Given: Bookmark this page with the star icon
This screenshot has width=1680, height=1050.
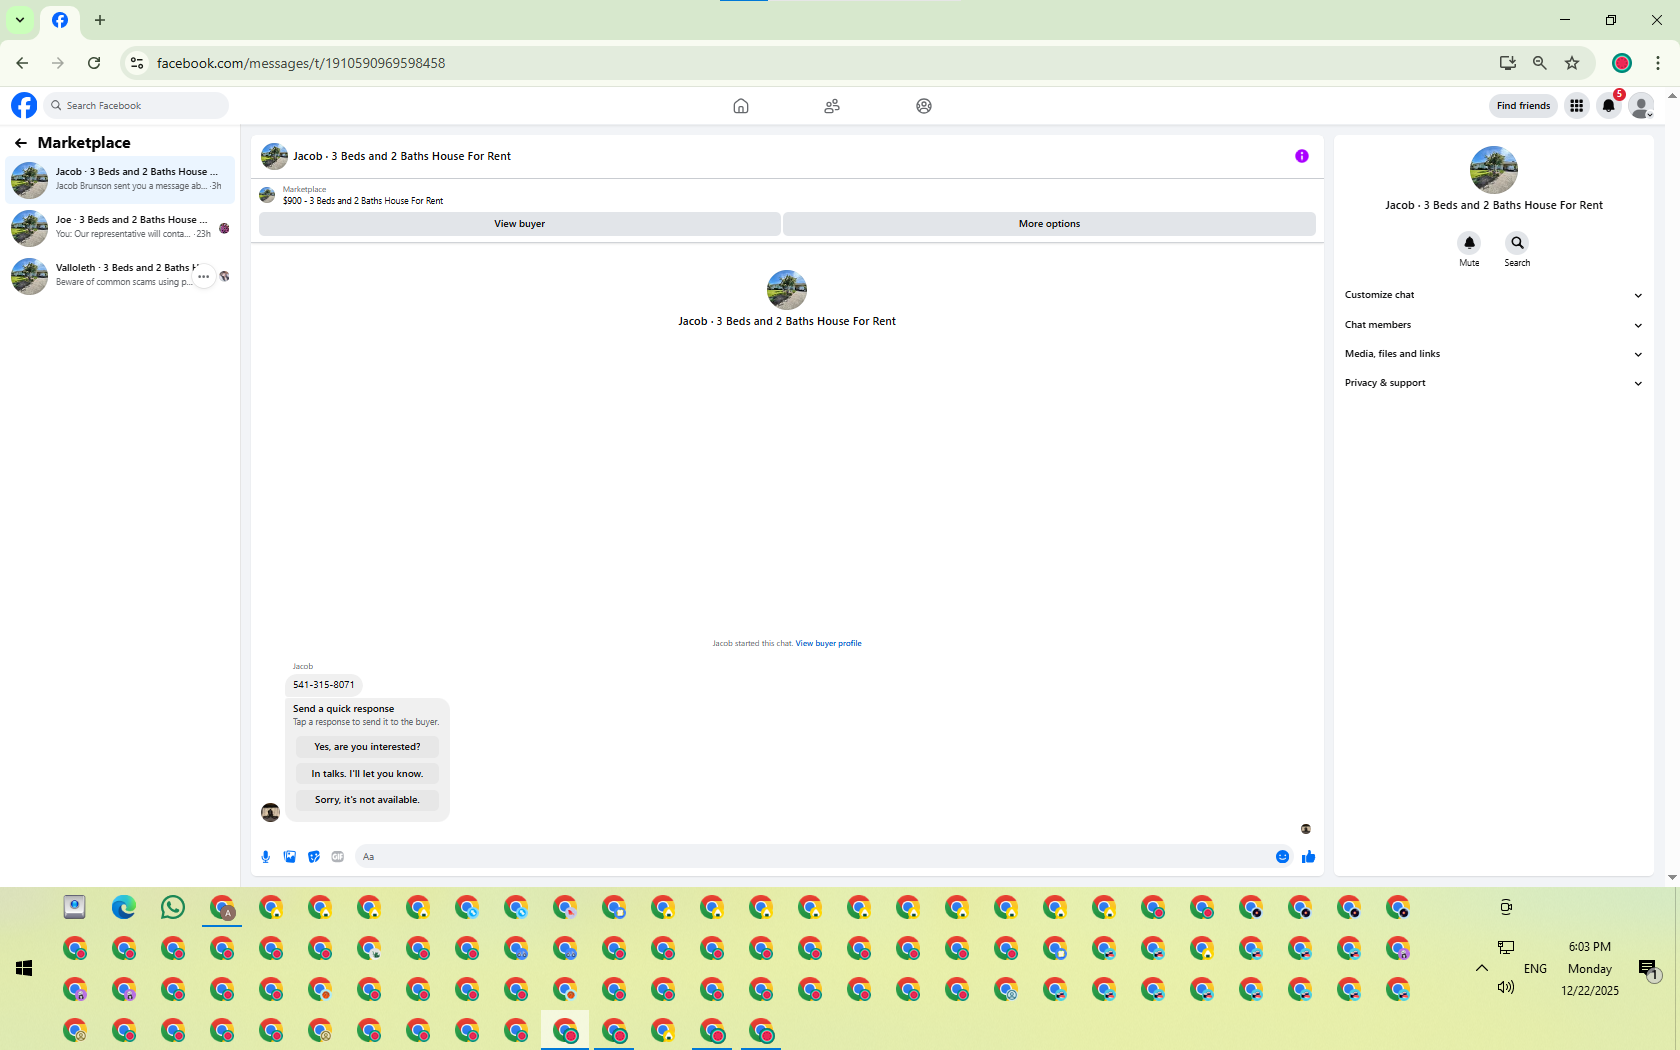Looking at the screenshot, I should click(x=1572, y=63).
